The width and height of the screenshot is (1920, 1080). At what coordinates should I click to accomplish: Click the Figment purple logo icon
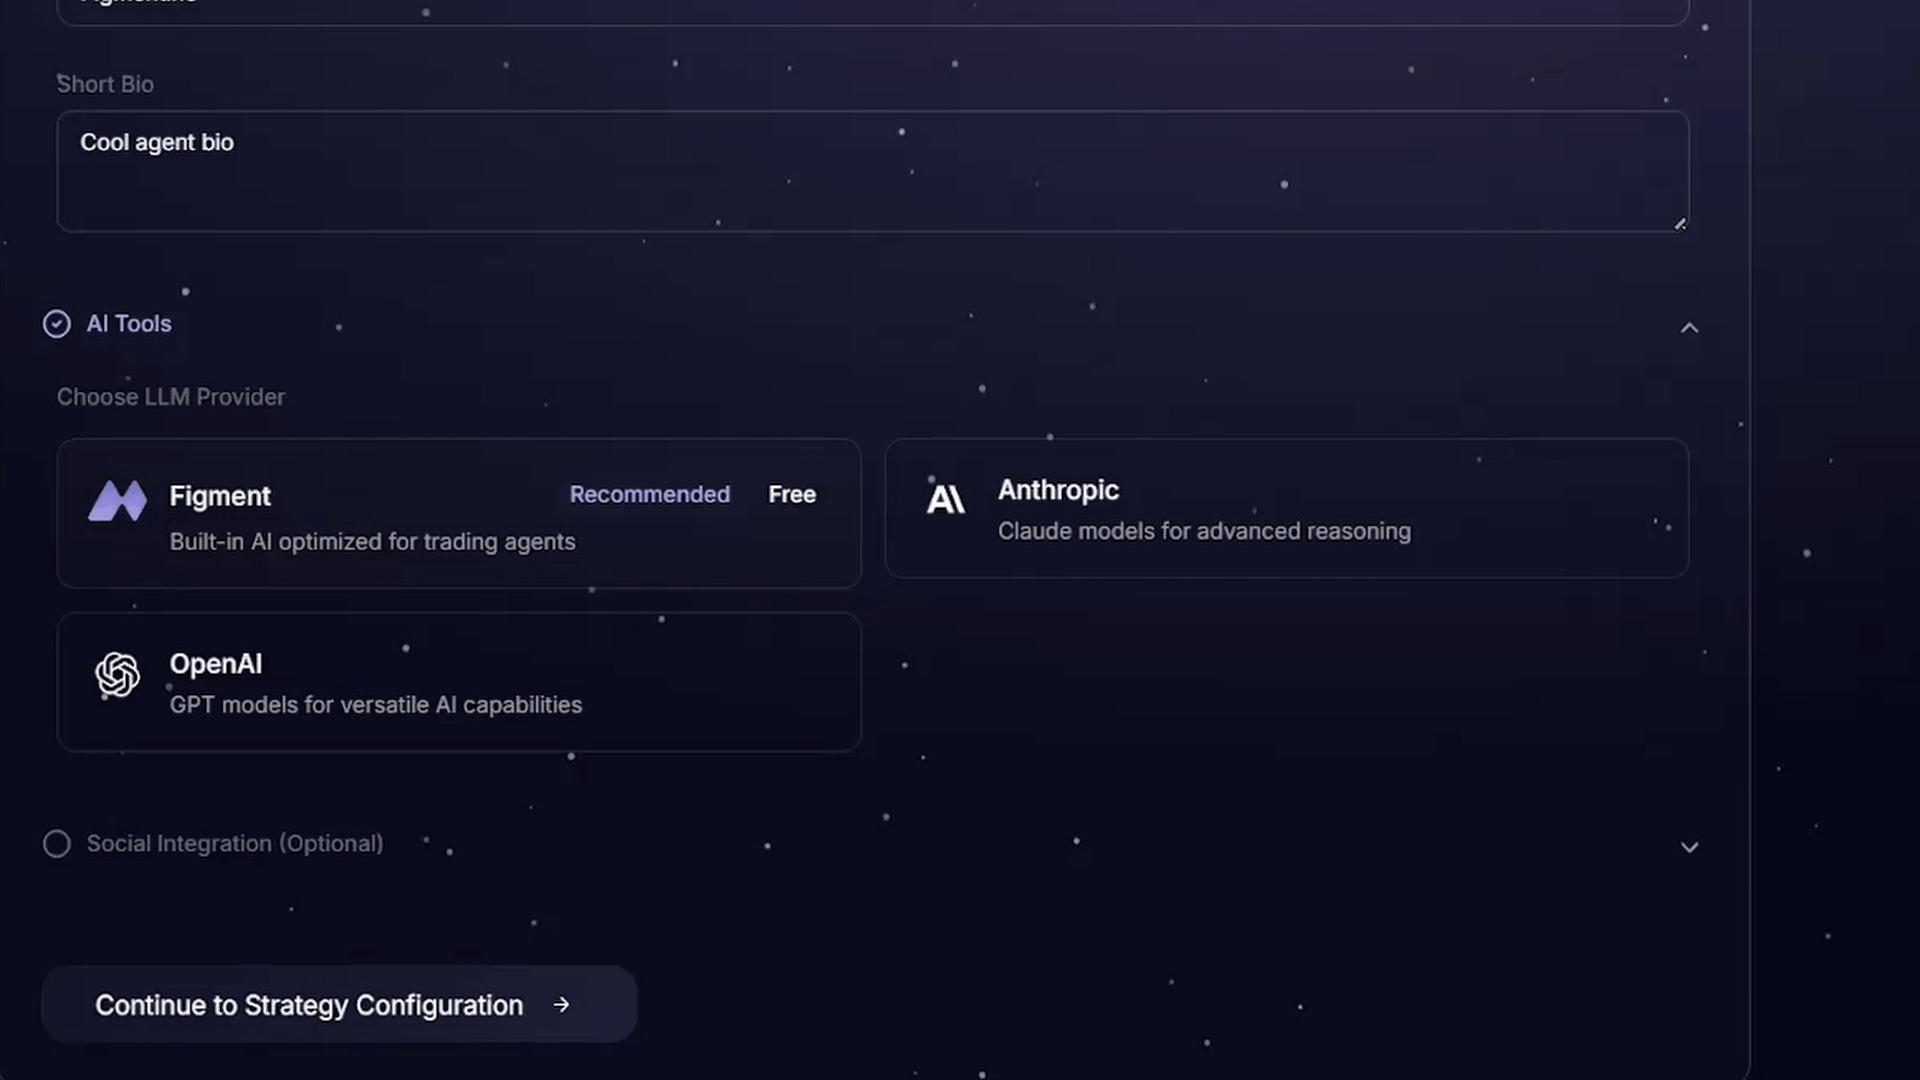point(117,501)
